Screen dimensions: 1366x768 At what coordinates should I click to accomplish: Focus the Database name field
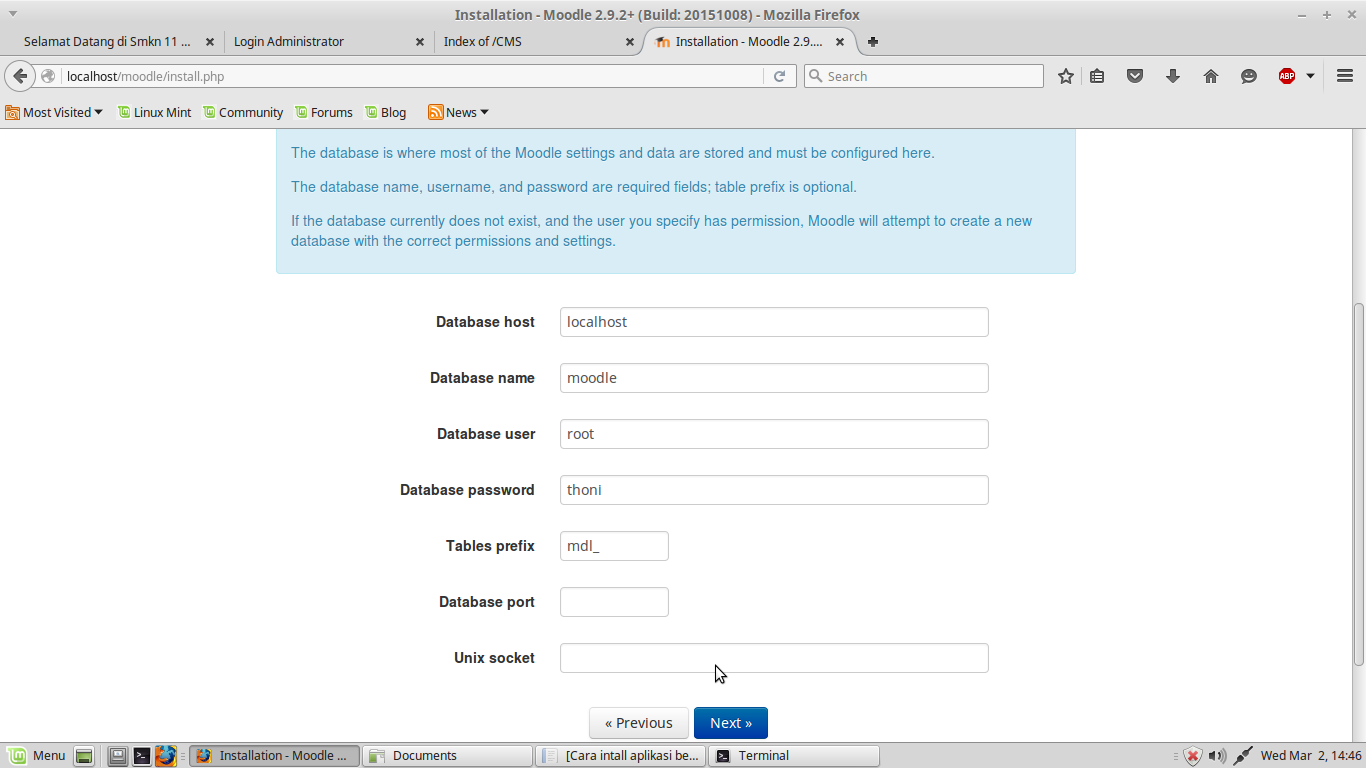[774, 378]
